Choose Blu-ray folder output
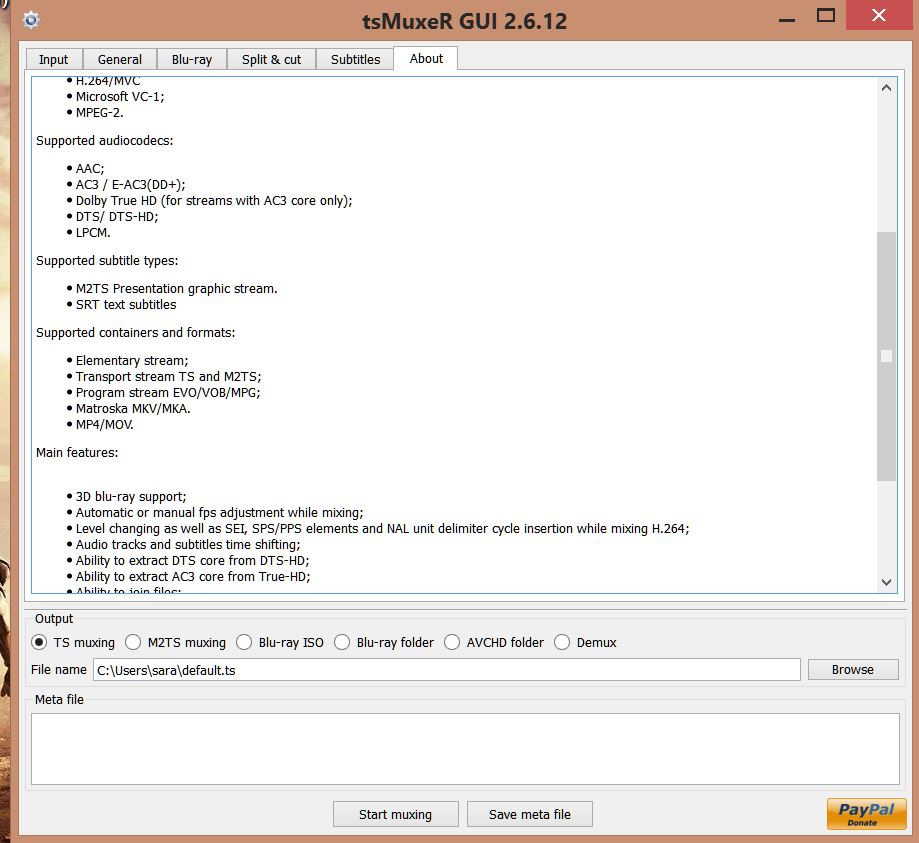 (x=384, y=643)
